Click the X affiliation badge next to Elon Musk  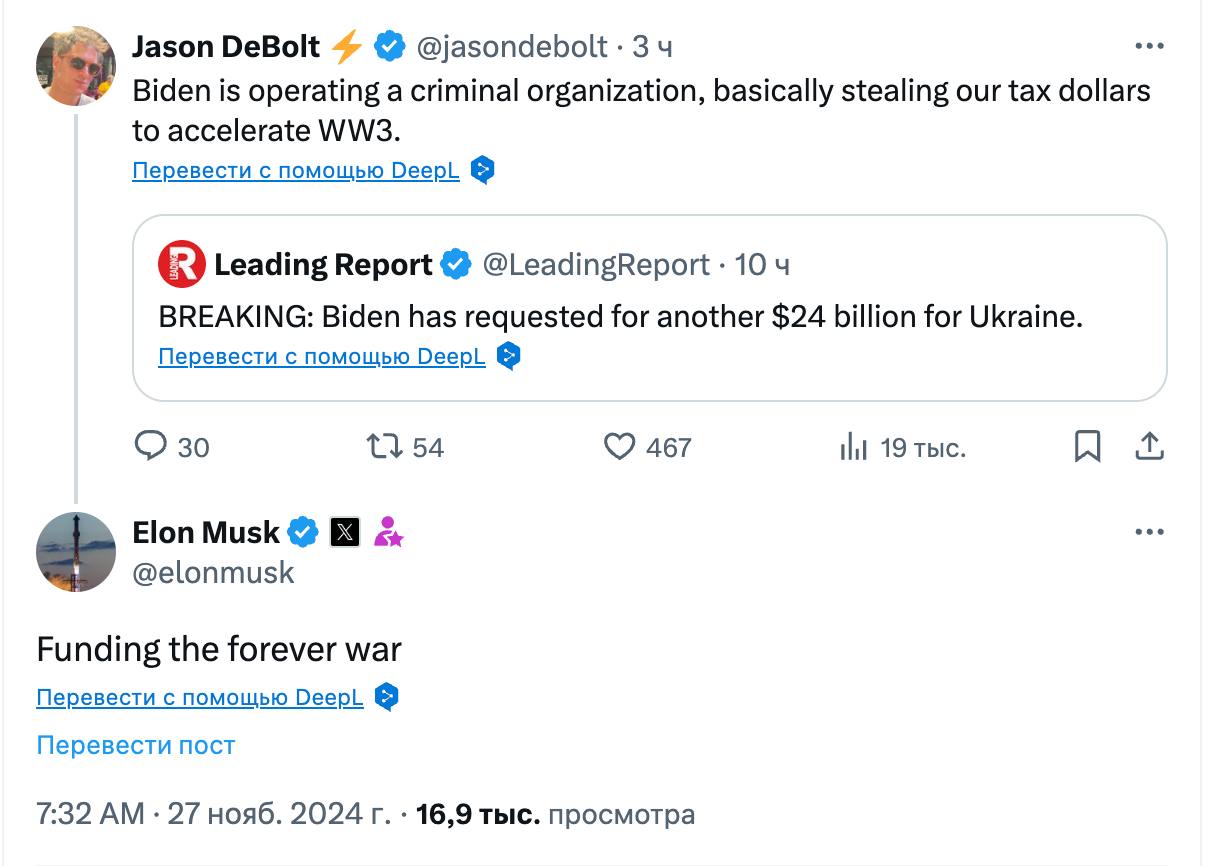344,533
